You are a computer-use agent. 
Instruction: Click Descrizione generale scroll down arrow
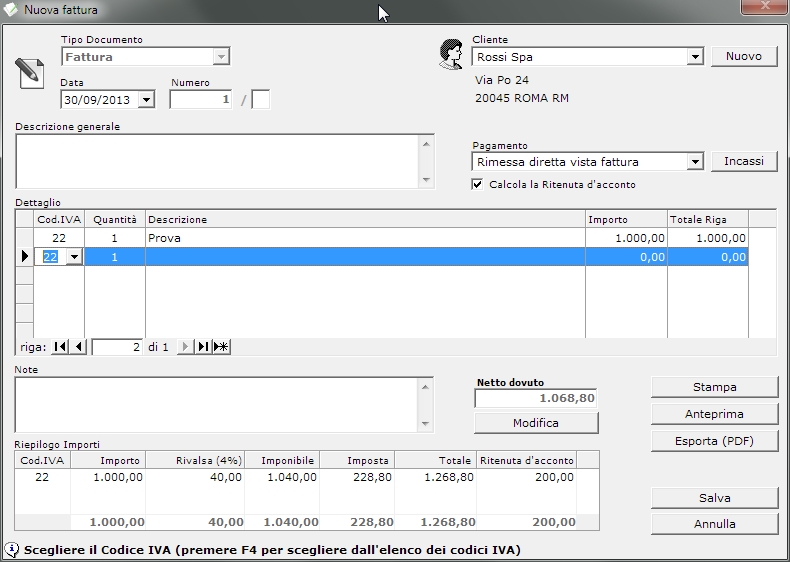click(x=426, y=180)
